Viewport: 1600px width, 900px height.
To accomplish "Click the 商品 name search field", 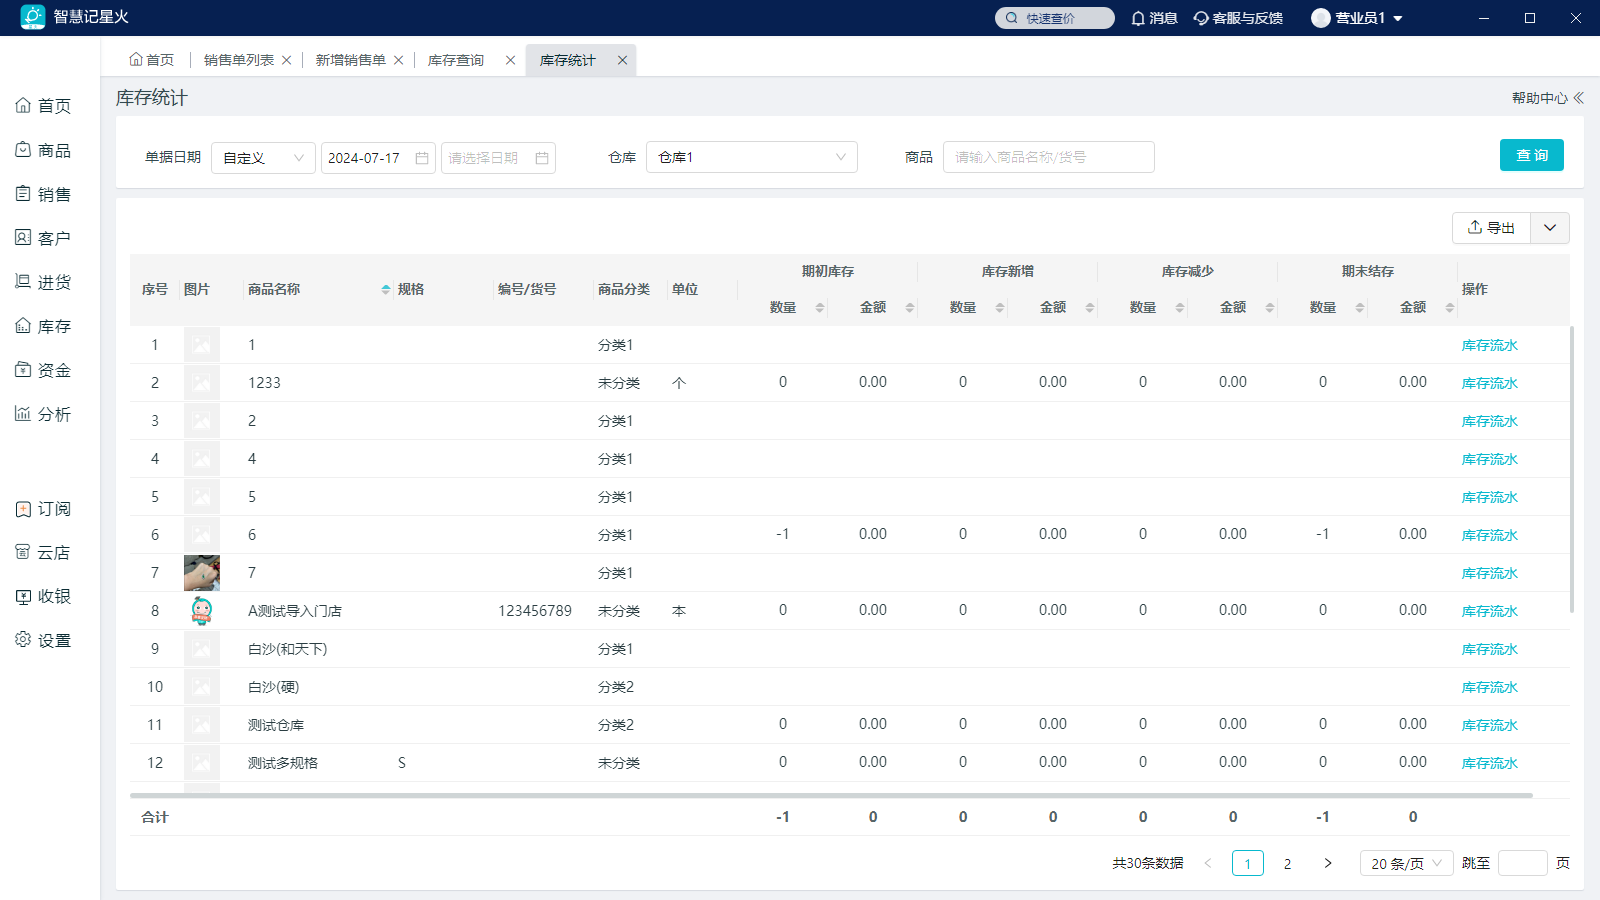I will pos(1049,157).
